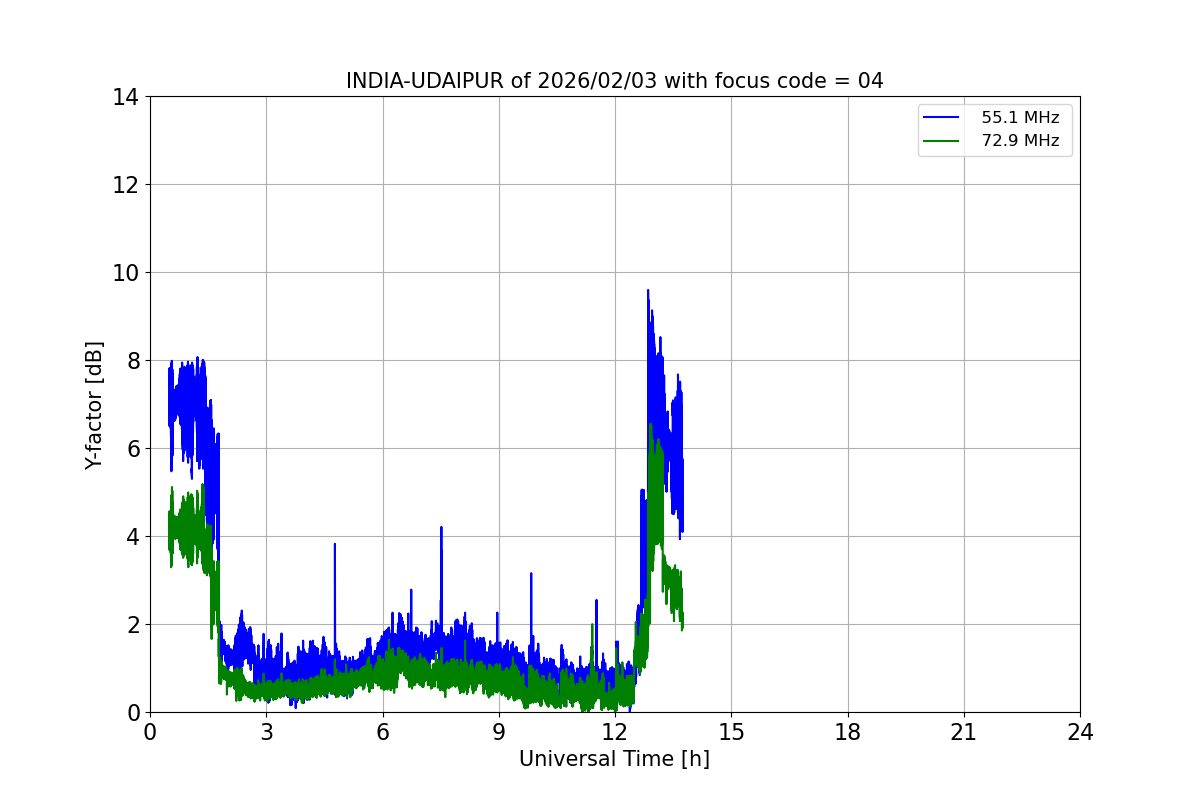Click the x-axis tick label '21'
Image resolution: width=1200 pixels, height=800 pixels.
[x=964, y=732]
